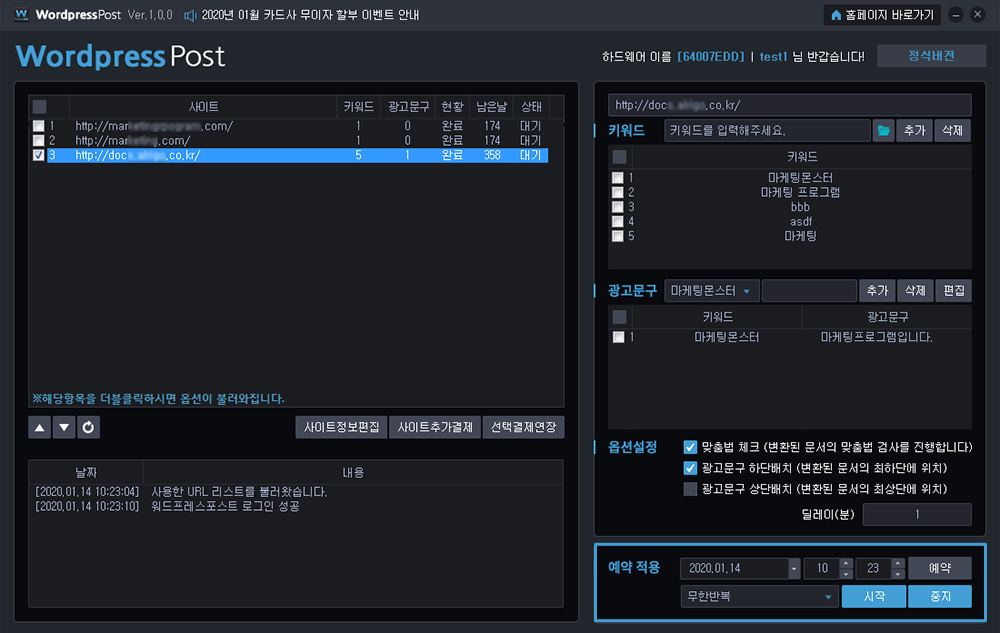Click 마케팅프로그램입니다. ad text cell
The image size is (1000, 633).
coord(876,337)
